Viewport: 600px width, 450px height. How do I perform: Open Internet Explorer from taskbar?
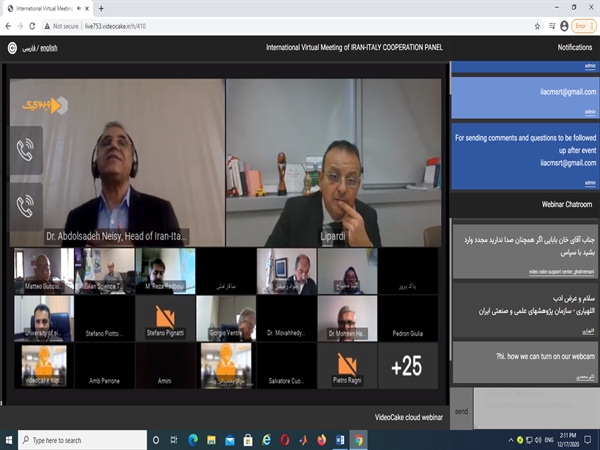coord(266,440)
